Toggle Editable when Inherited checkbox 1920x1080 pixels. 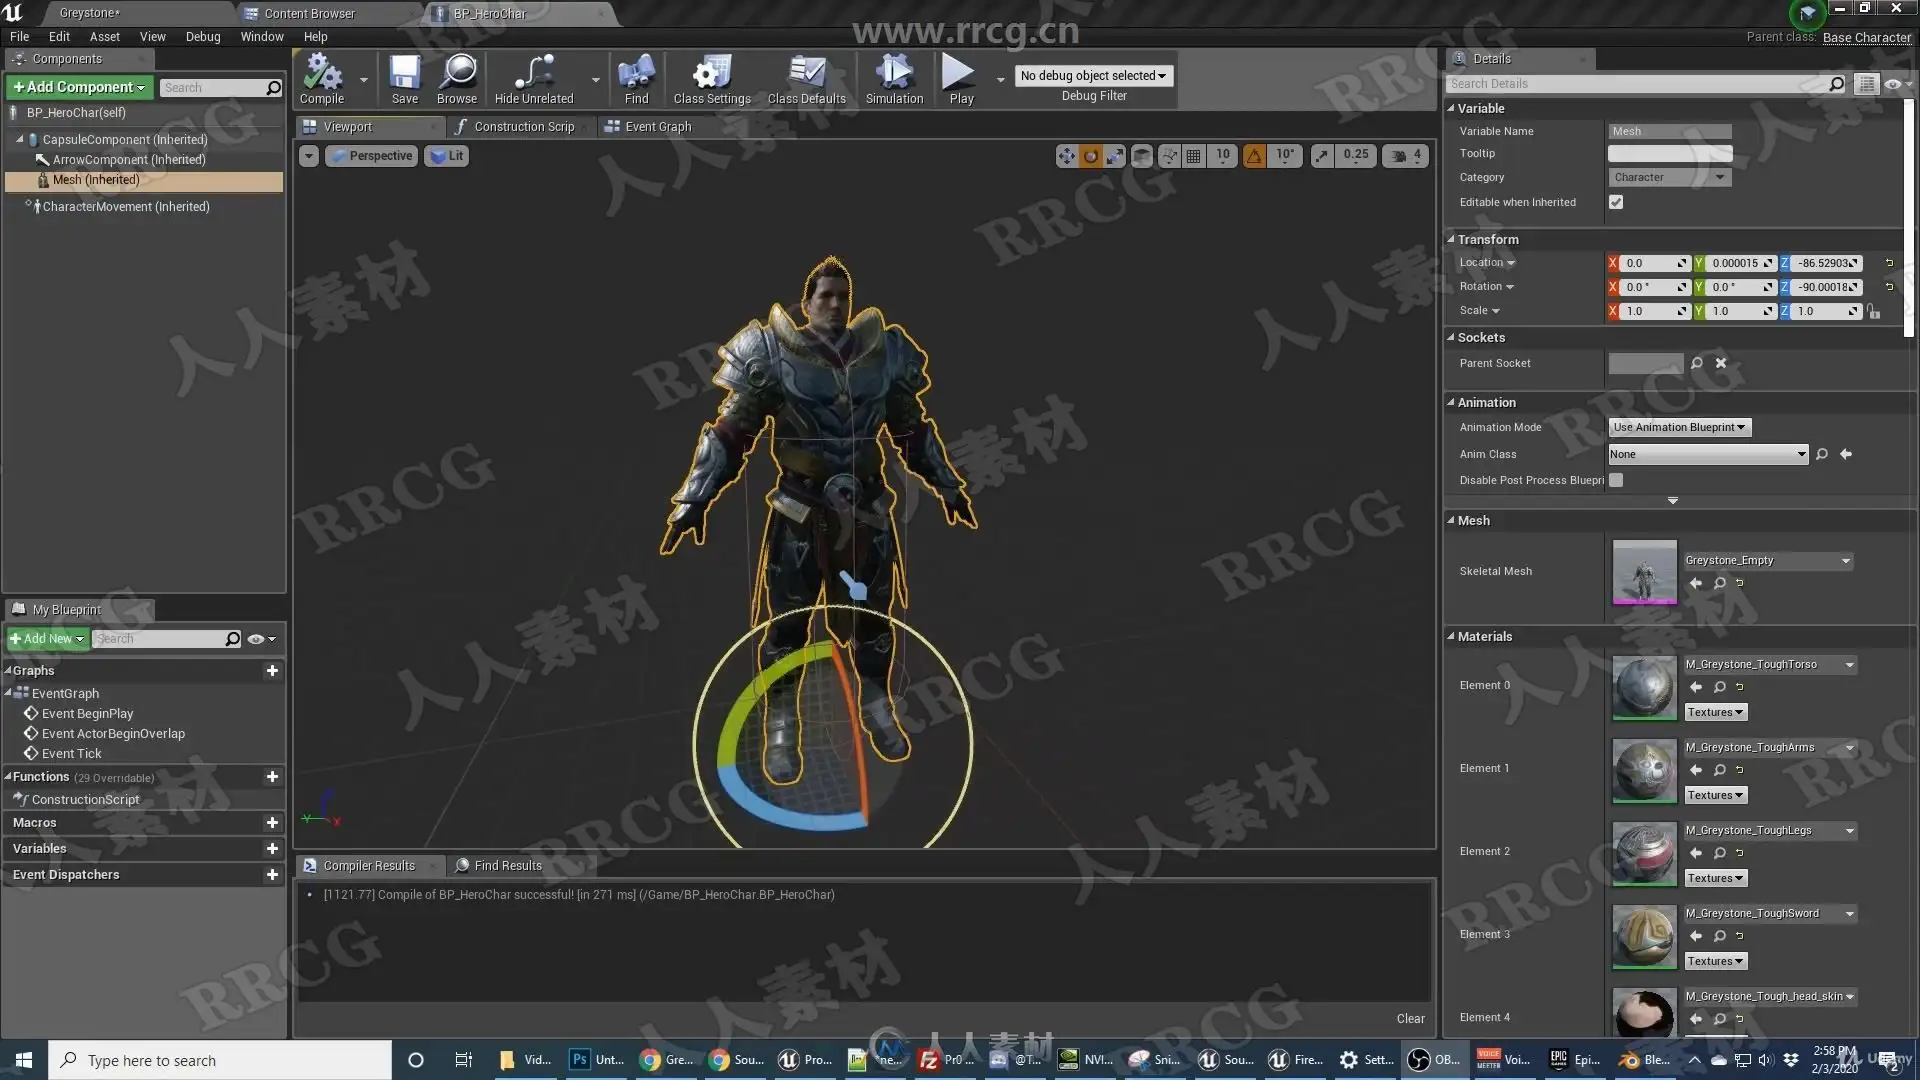(x=1616, y=202)
